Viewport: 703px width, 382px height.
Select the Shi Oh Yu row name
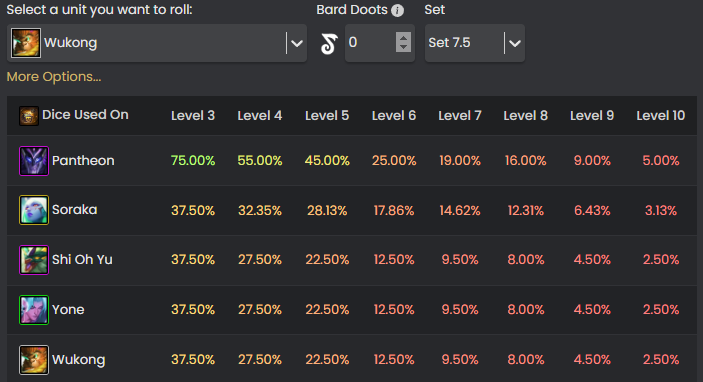pyautogui.click(x=82, y=260)
